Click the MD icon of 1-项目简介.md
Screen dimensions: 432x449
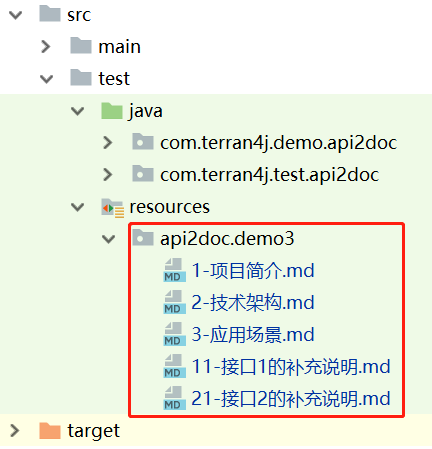[x=175, y=270]
